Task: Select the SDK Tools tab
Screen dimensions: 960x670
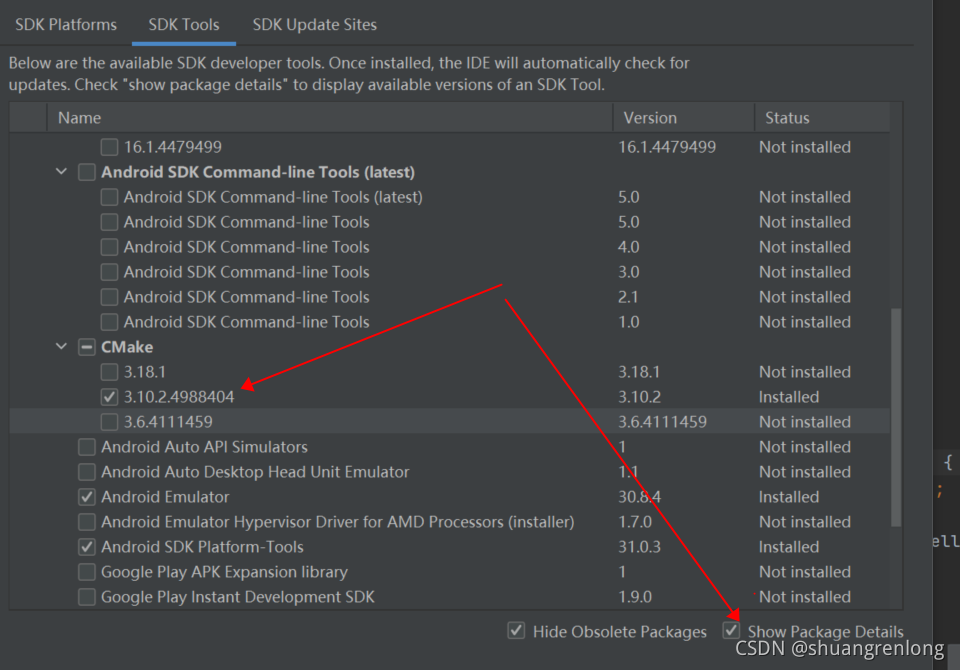Action: click(x=184, y=24)
